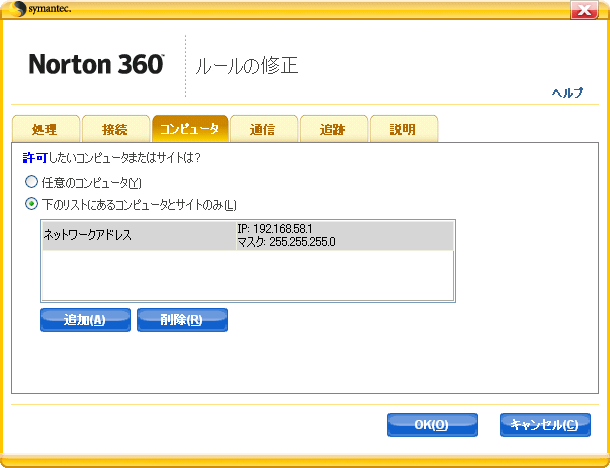This screenshot has height=468, width=610.
Task: Click the Norton 360 logo
Action: pos(96,65)
